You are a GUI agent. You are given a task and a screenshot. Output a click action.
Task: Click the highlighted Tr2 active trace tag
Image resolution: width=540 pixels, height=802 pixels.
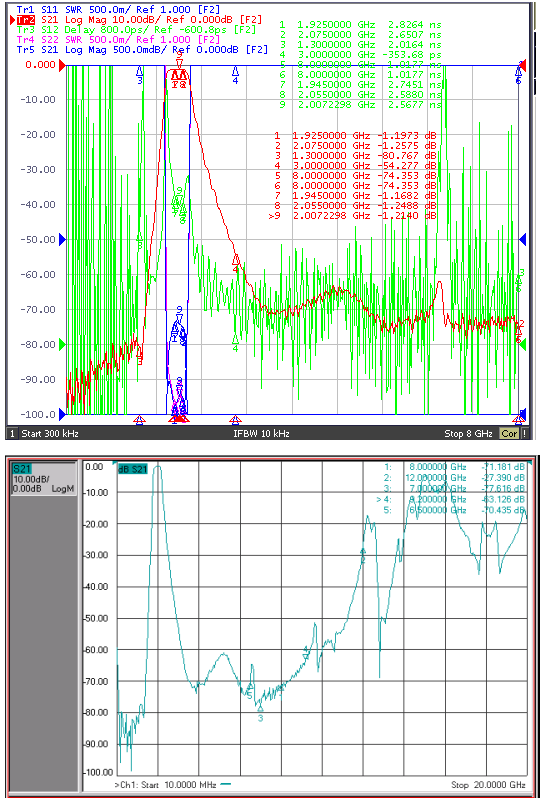point(26,20)
